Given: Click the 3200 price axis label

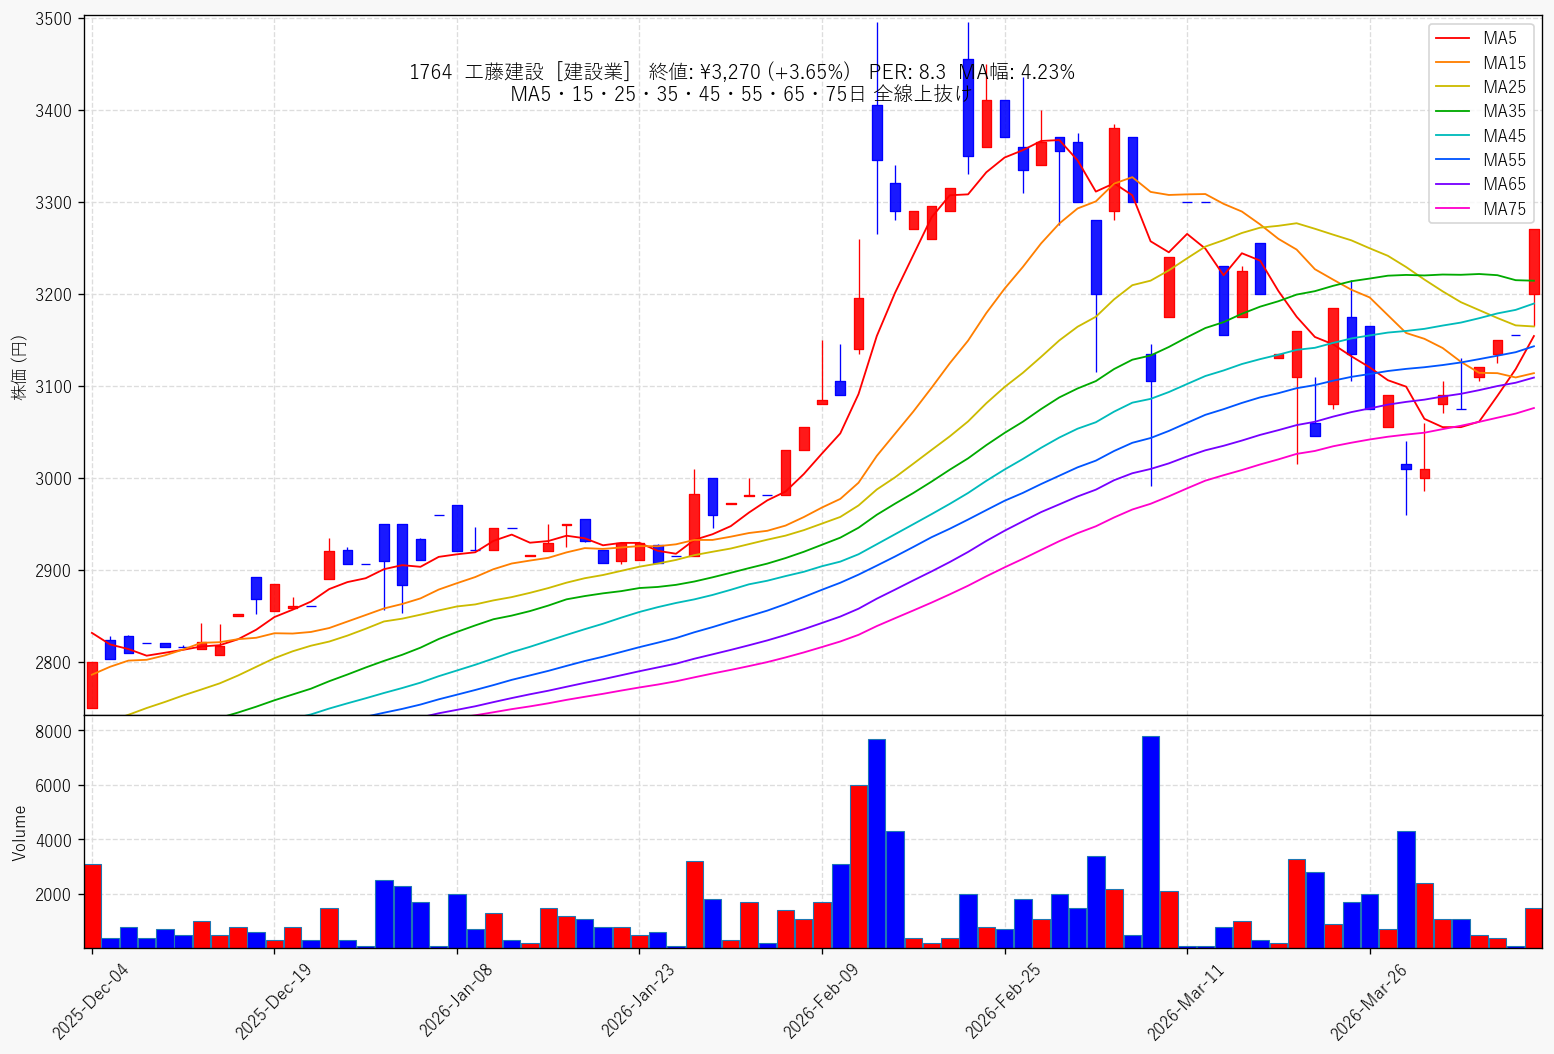Looking at the screenshot, I should [53, 295].
